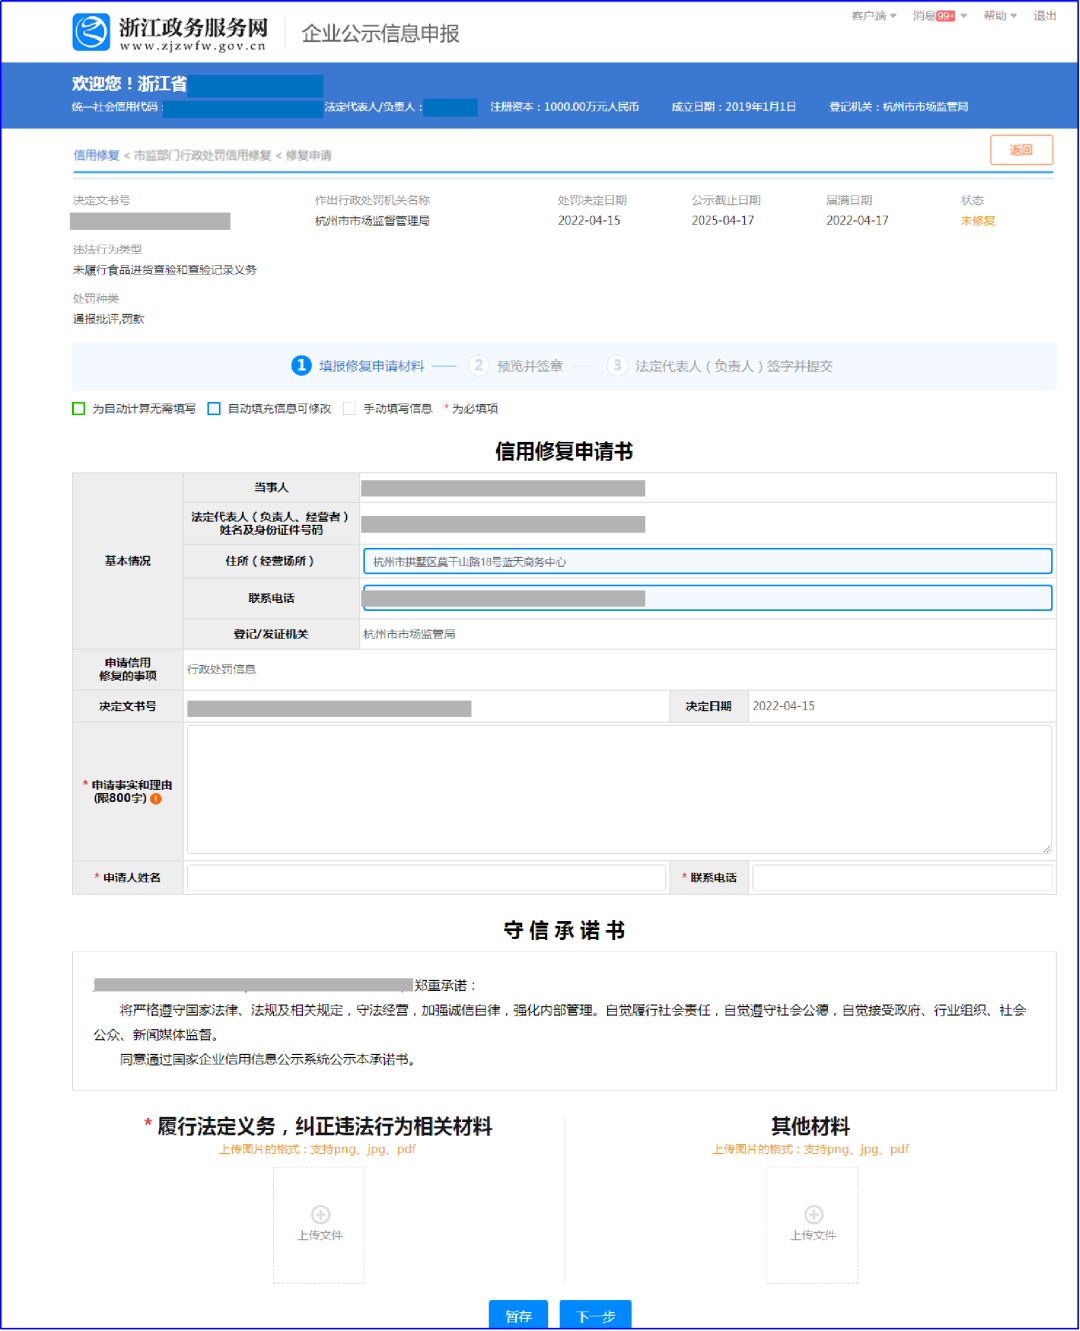The height and width of the screenshot is (1331, 1080).
Task: Click the step 2 预览并签章 circle
Action: [479, 366]
